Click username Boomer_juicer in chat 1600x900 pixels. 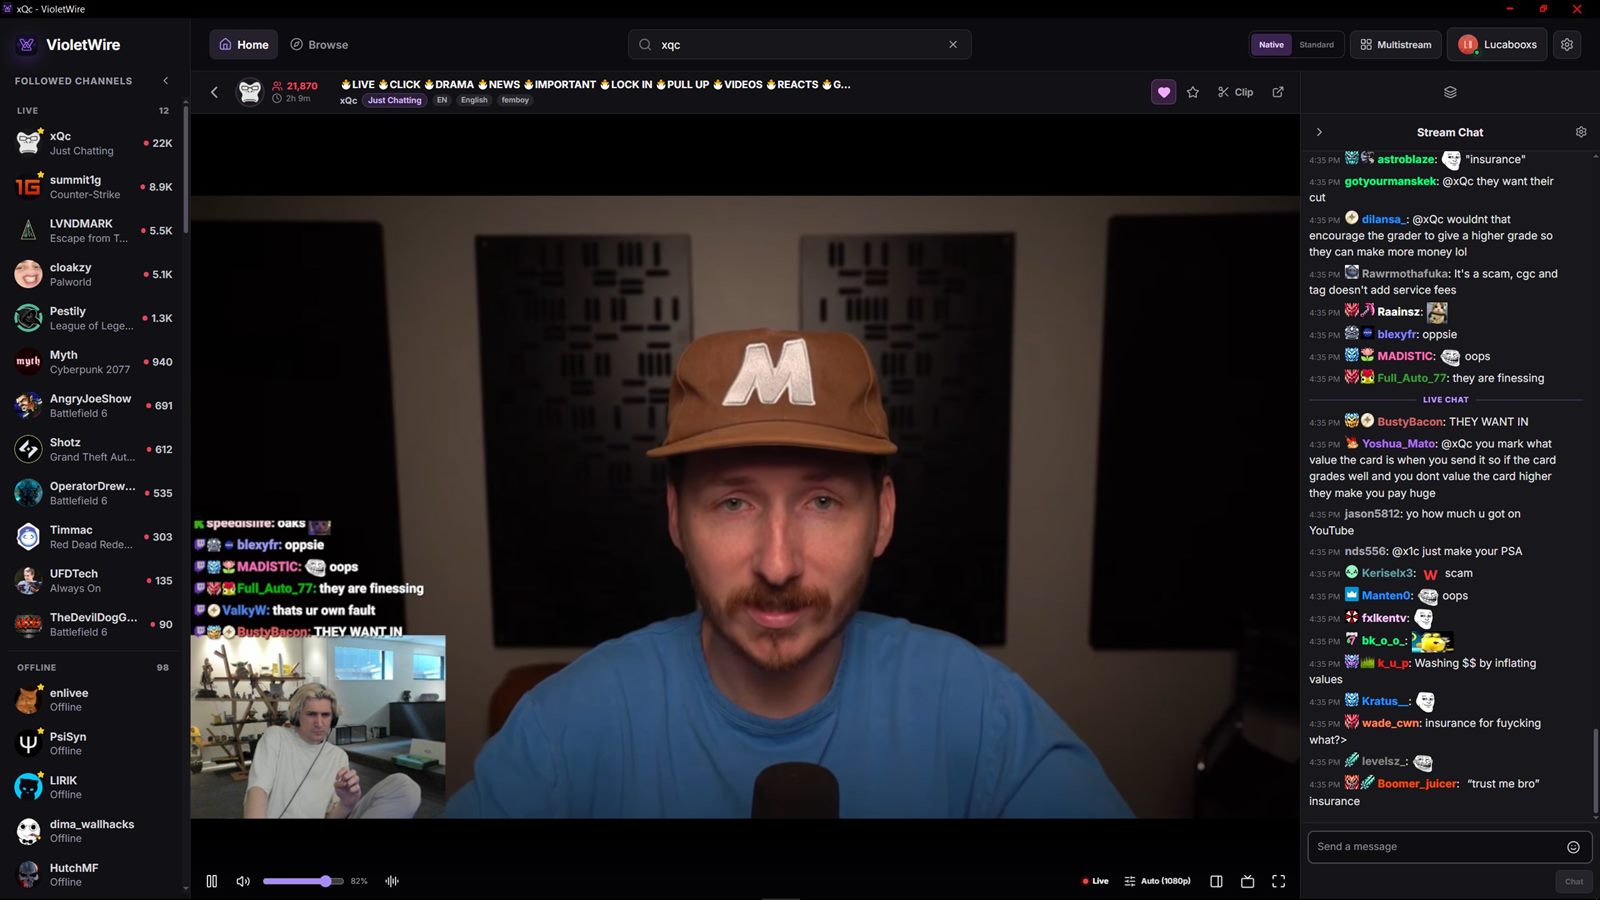1417,784
